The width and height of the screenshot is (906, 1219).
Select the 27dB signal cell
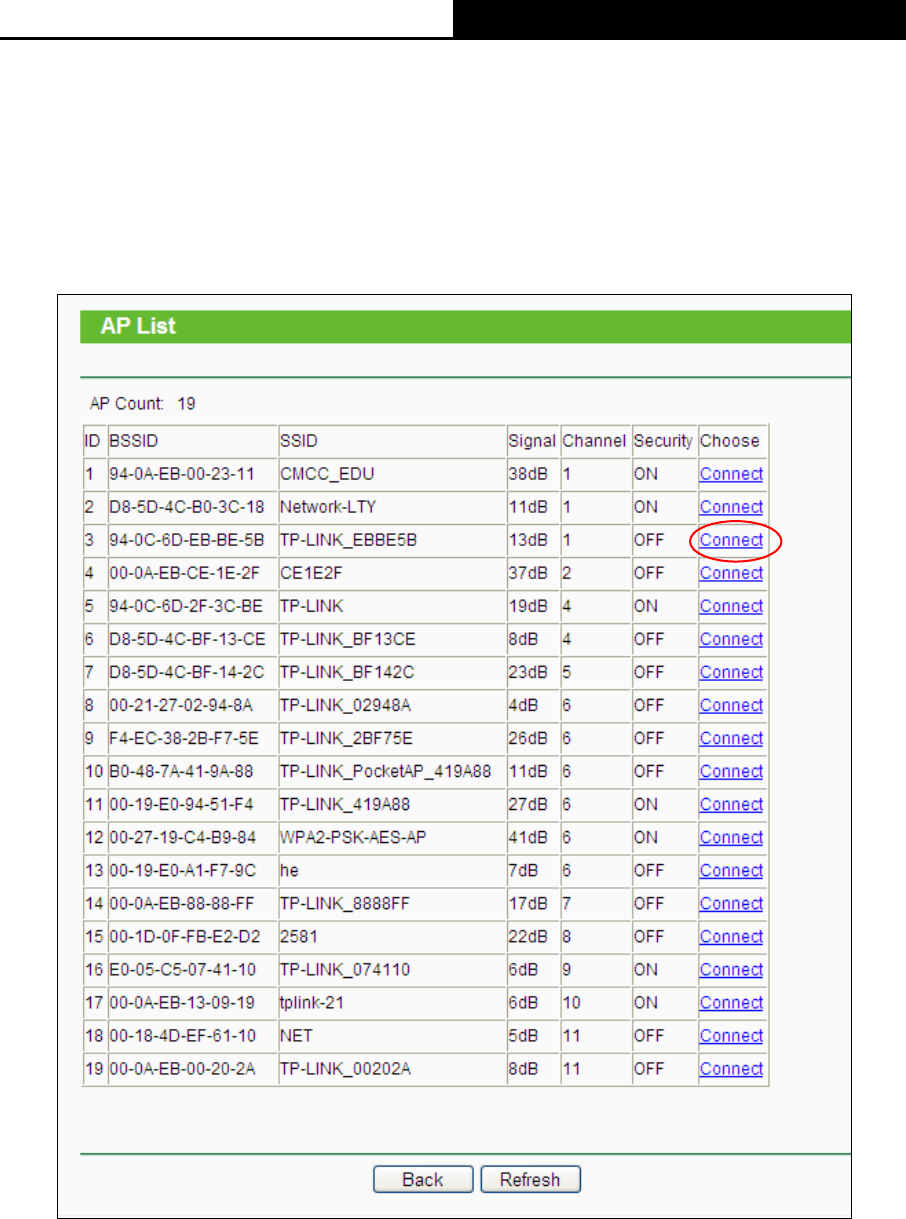528,804
